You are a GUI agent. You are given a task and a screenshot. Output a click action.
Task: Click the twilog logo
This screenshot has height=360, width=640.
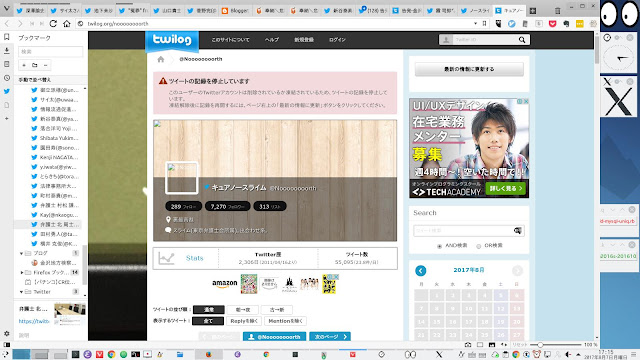tap(172, 40)
